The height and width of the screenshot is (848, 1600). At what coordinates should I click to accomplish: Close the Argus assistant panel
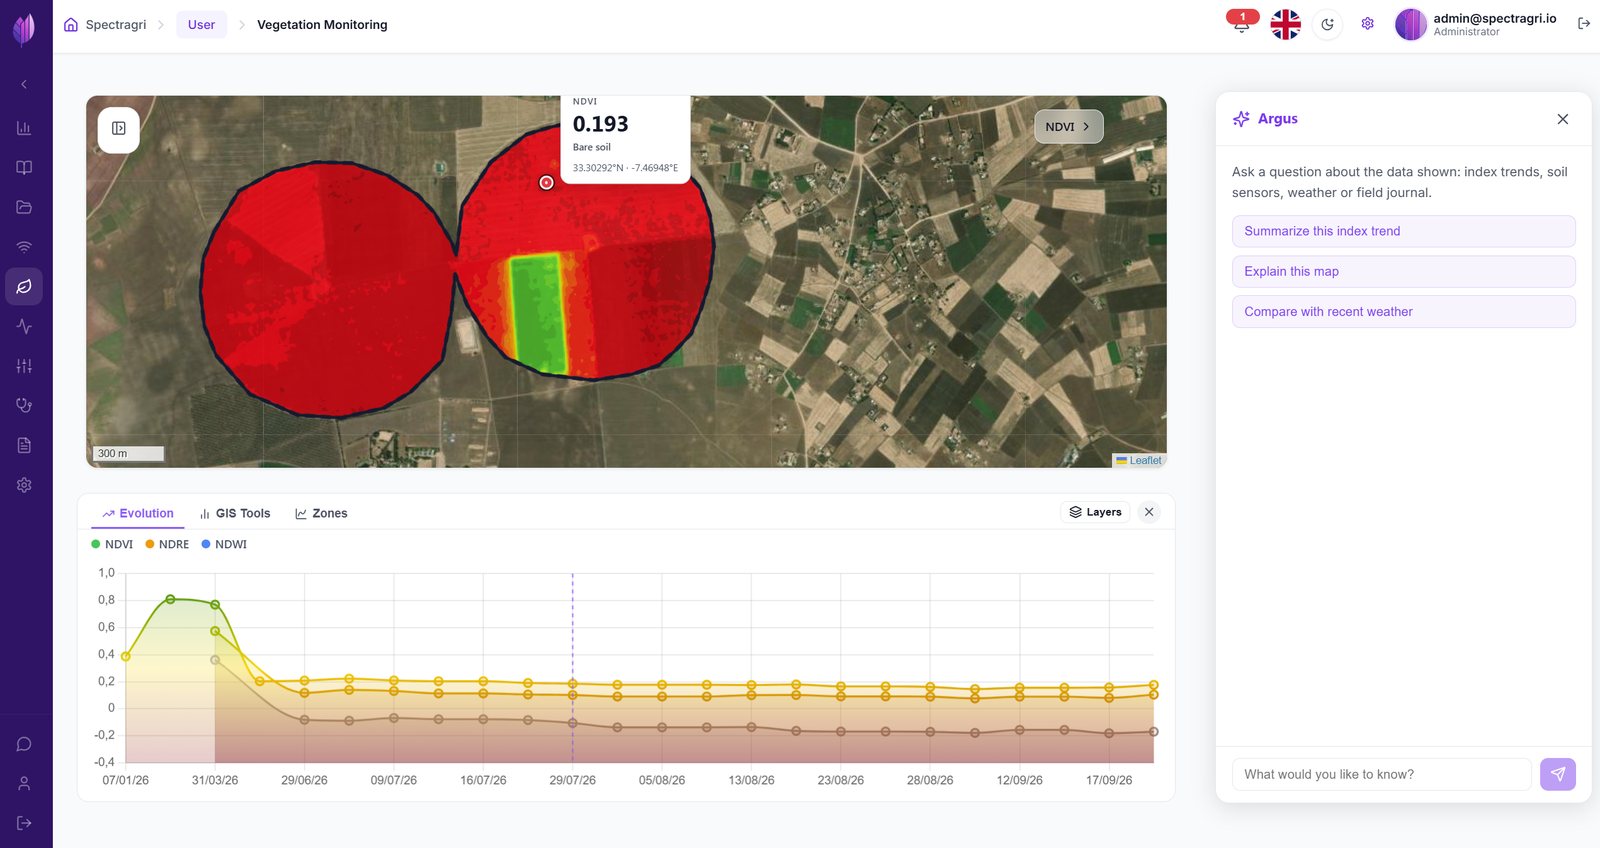(1563, 119)
